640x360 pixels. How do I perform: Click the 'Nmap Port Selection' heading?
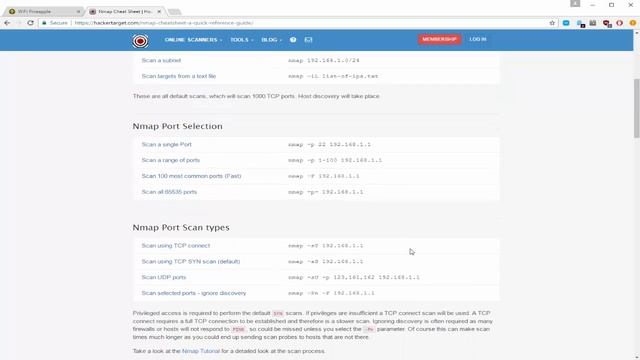tap(178, 126)
